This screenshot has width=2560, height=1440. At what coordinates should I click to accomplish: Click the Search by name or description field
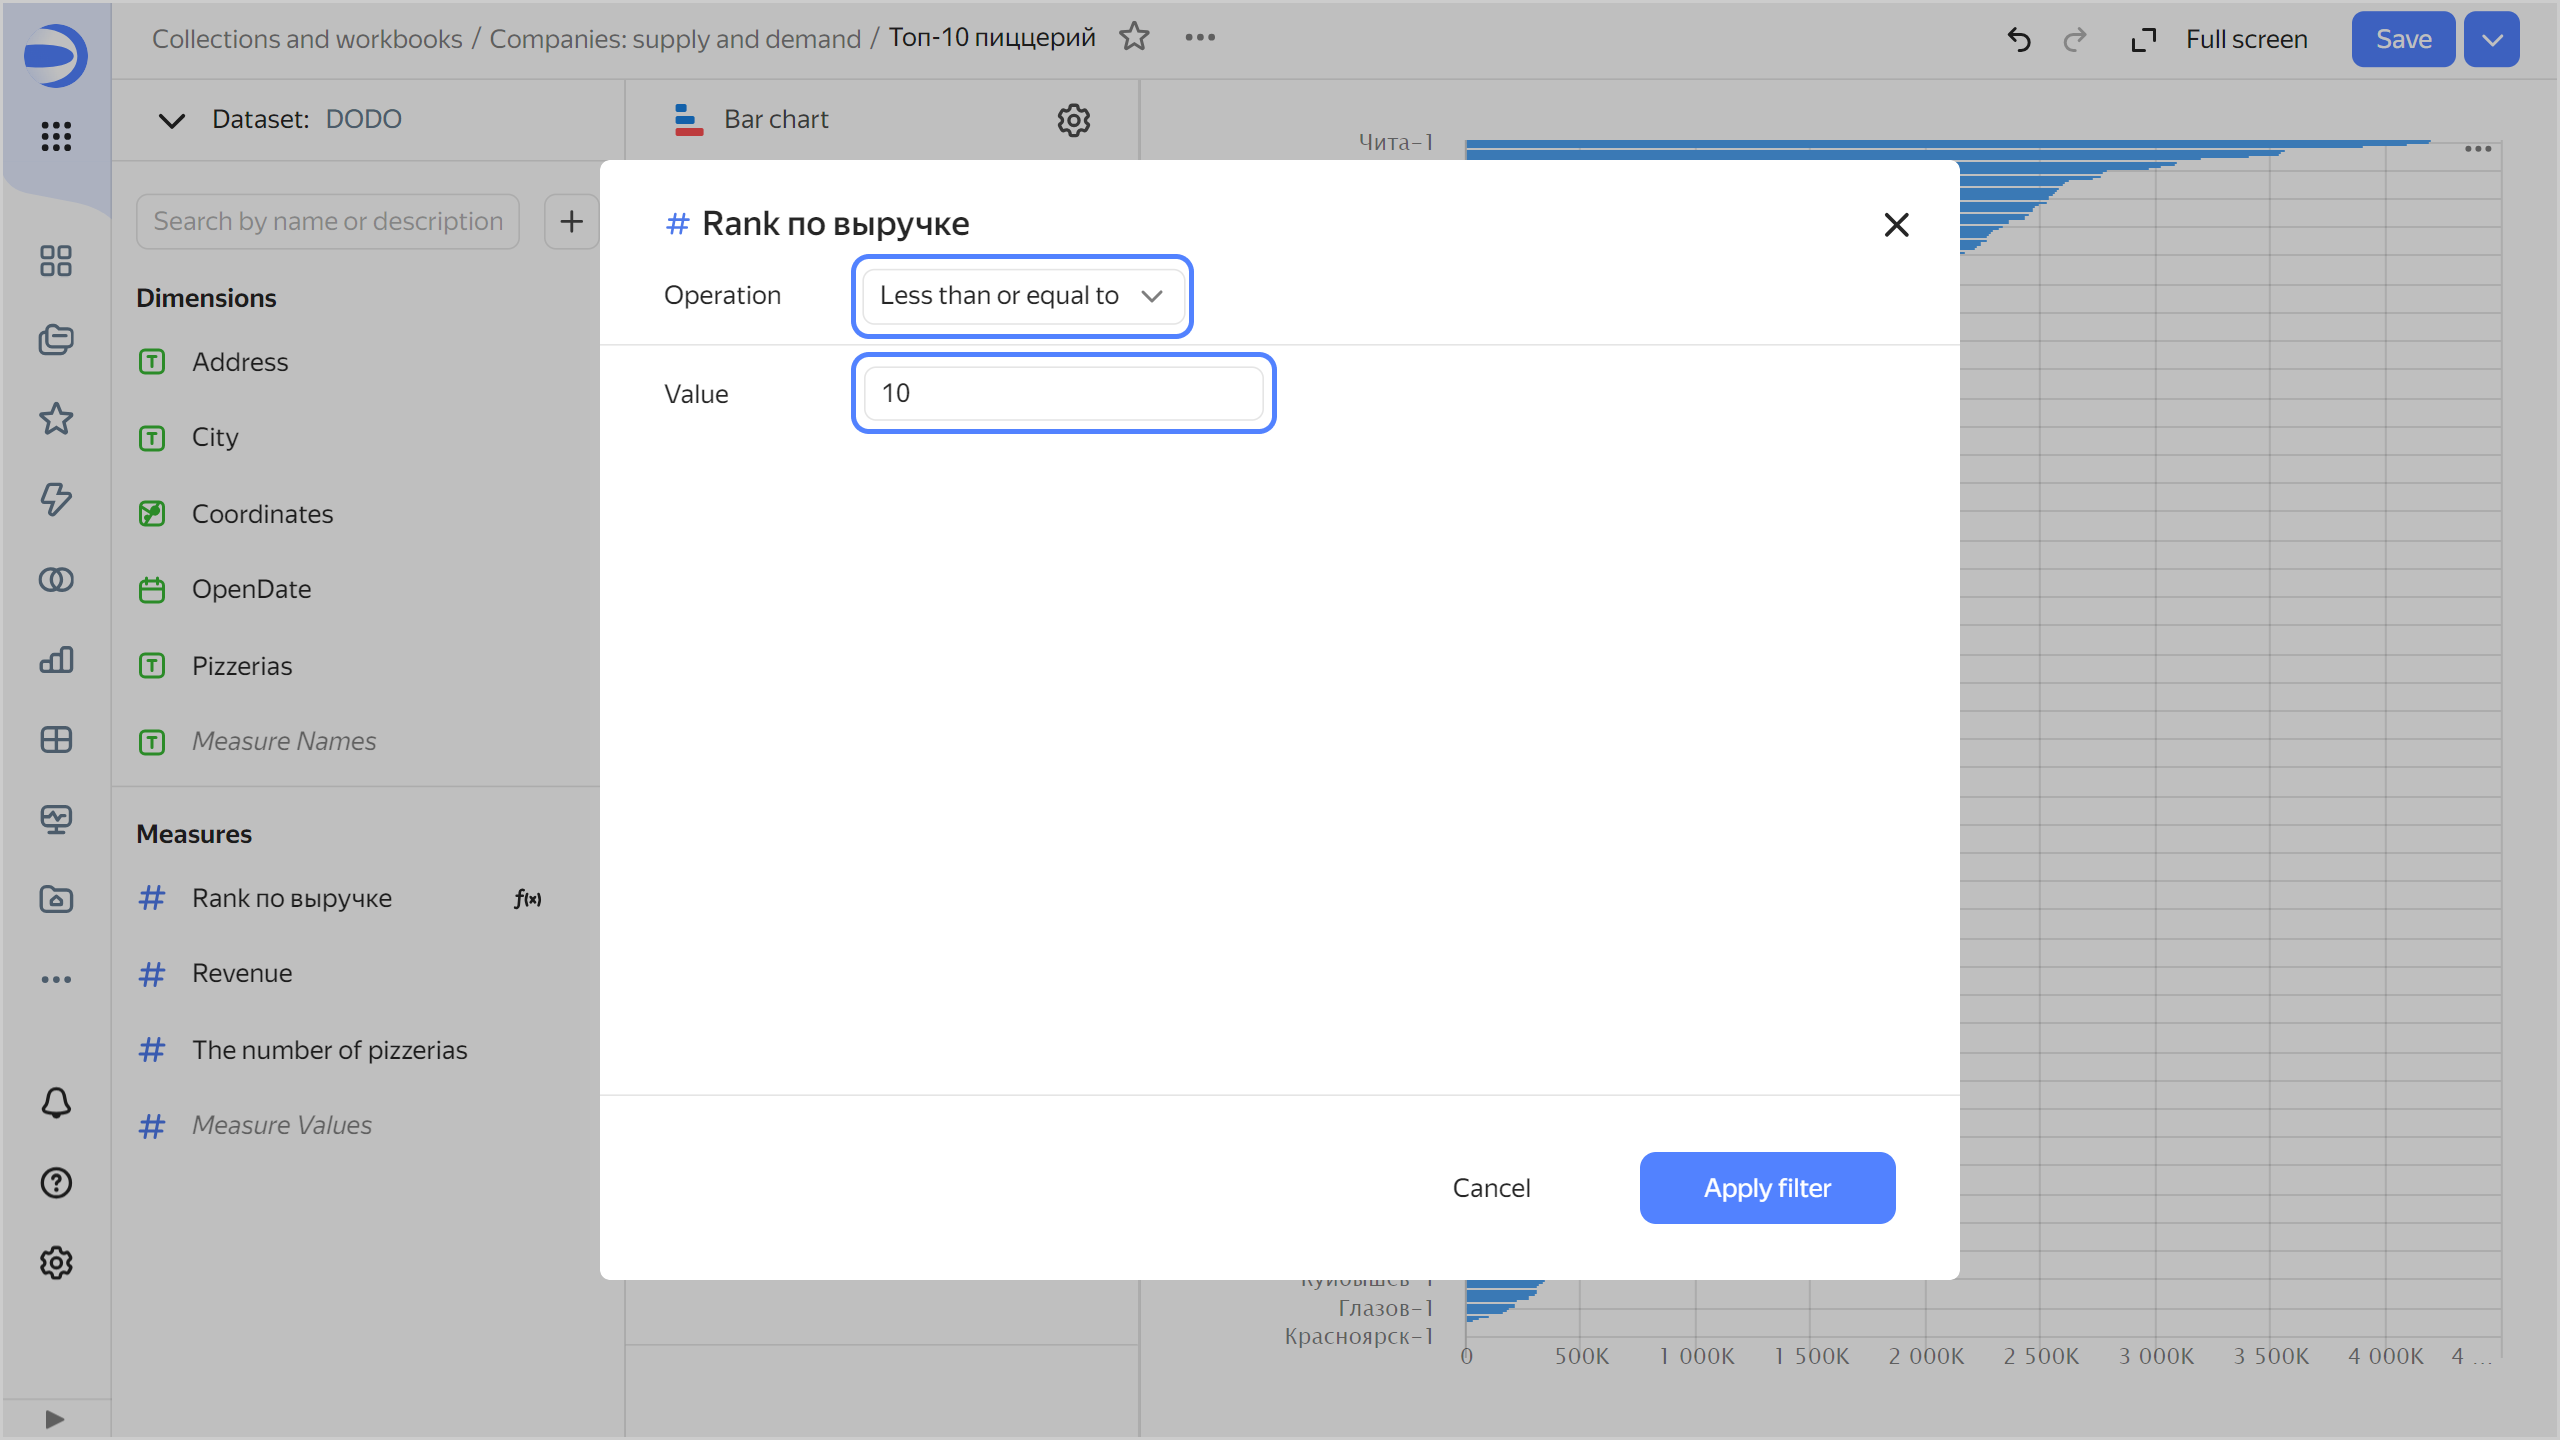click(328, 221)
